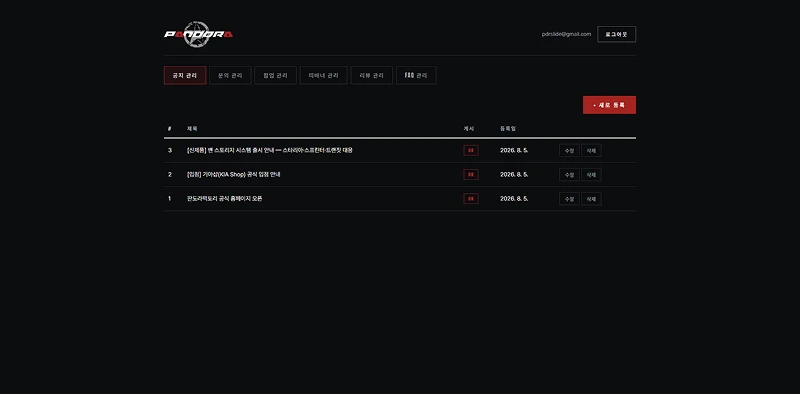Delete the 기아샵(KIA Shop) notice with 삭제
Screen dimensions: 800x394
tap(591, 175)
